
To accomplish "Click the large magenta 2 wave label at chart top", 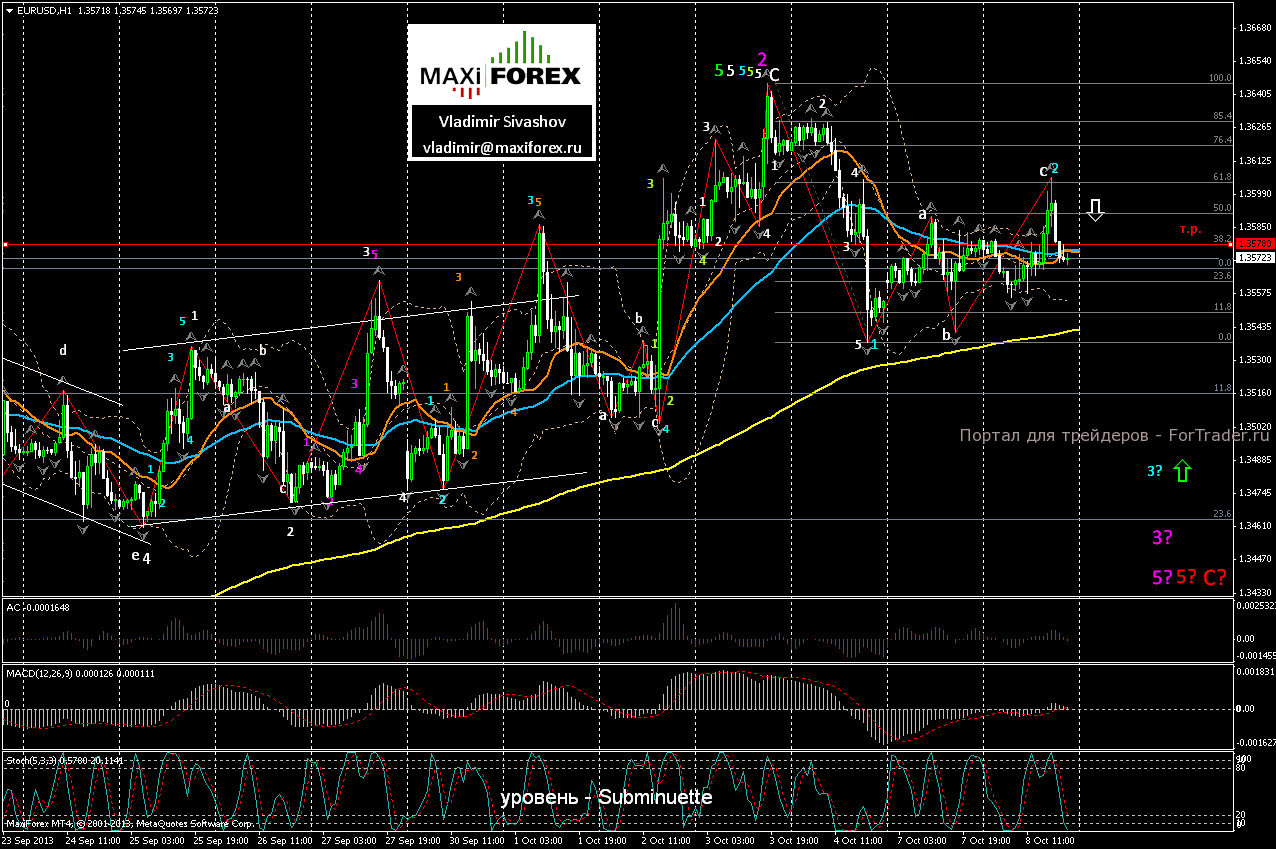I will [x=762, y=59].
